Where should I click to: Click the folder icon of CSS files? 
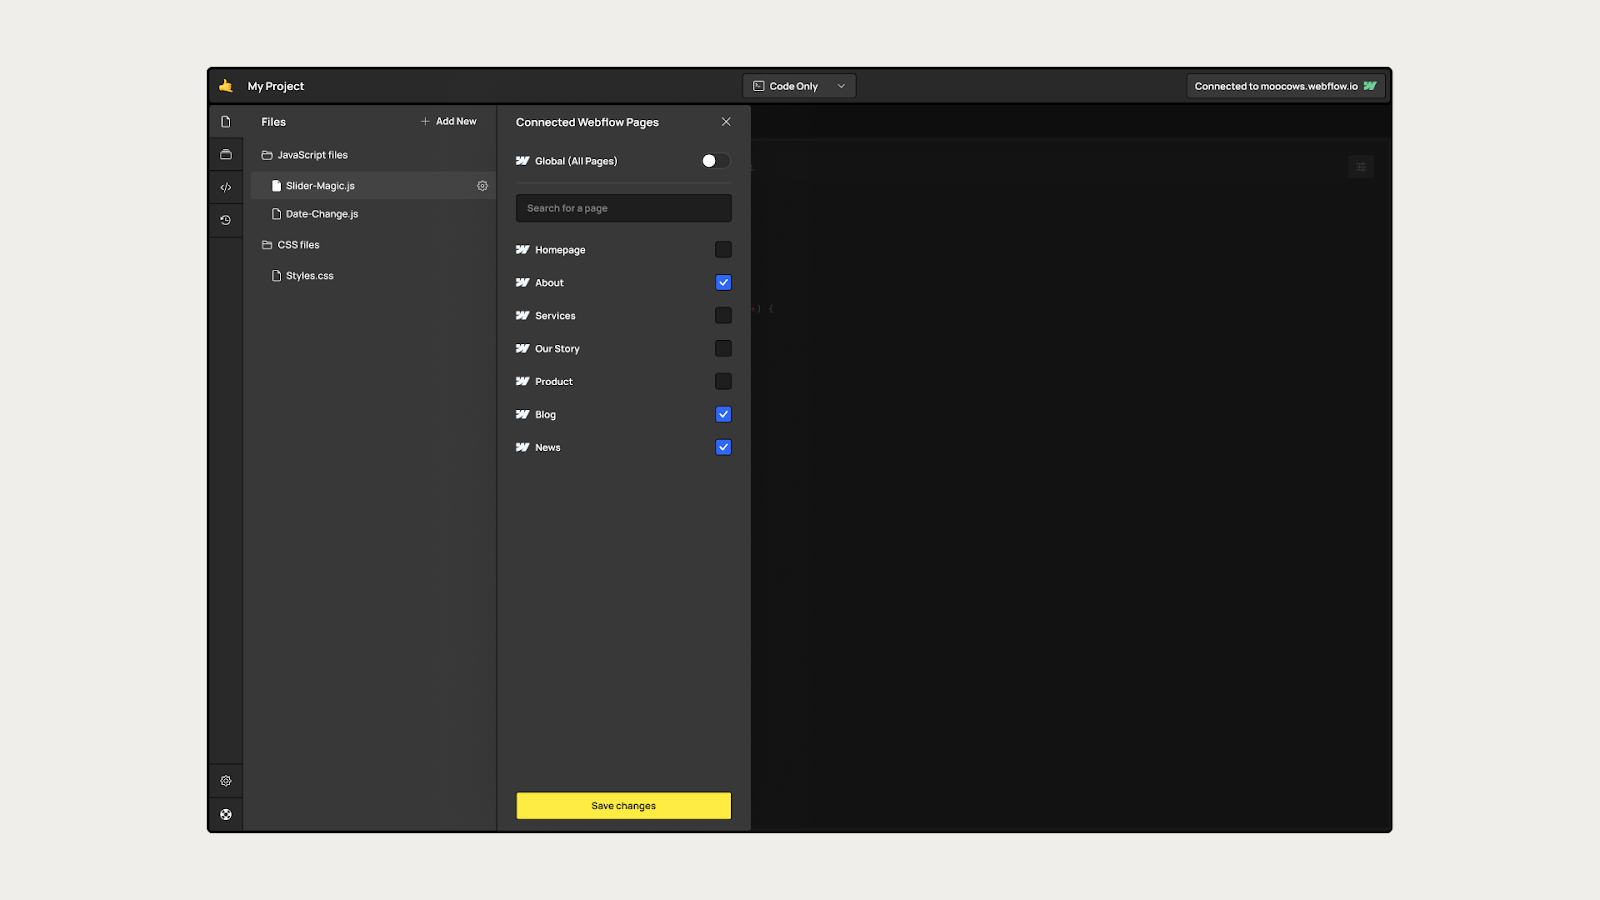tap(267, 245)
